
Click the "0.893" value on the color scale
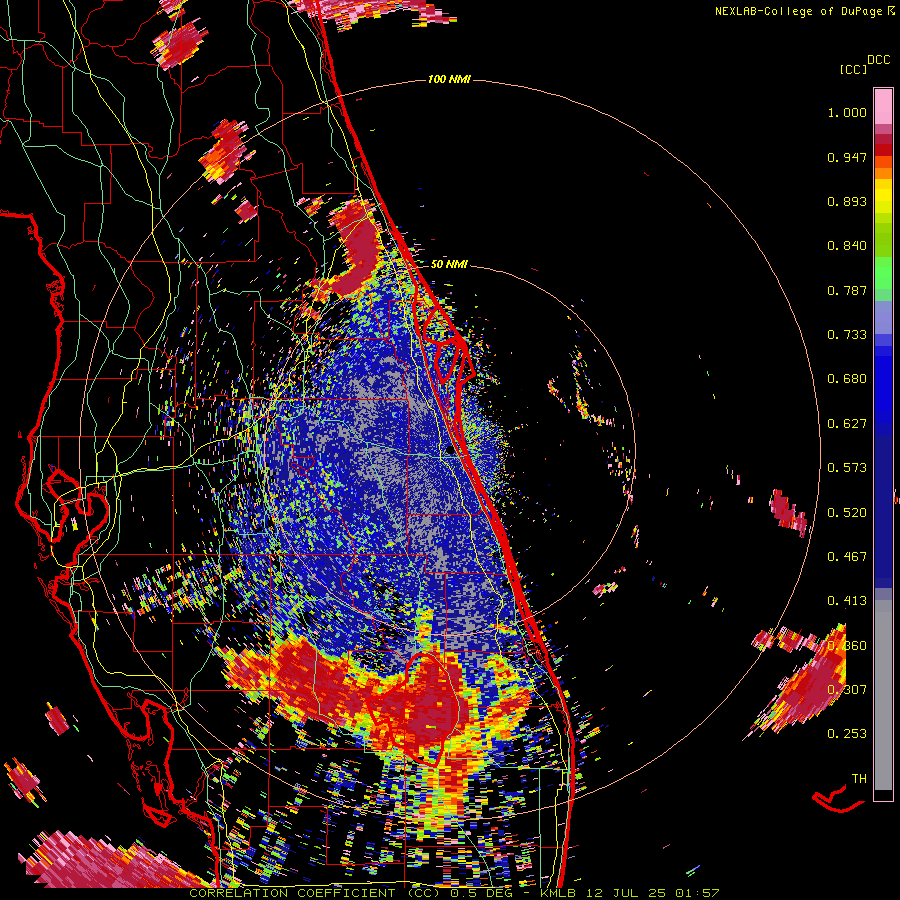pos(847,201)
